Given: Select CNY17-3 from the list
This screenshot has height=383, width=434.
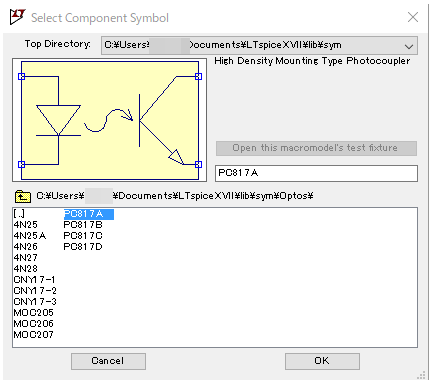Looking at the screenshot, I should click(x=35, y=302).
